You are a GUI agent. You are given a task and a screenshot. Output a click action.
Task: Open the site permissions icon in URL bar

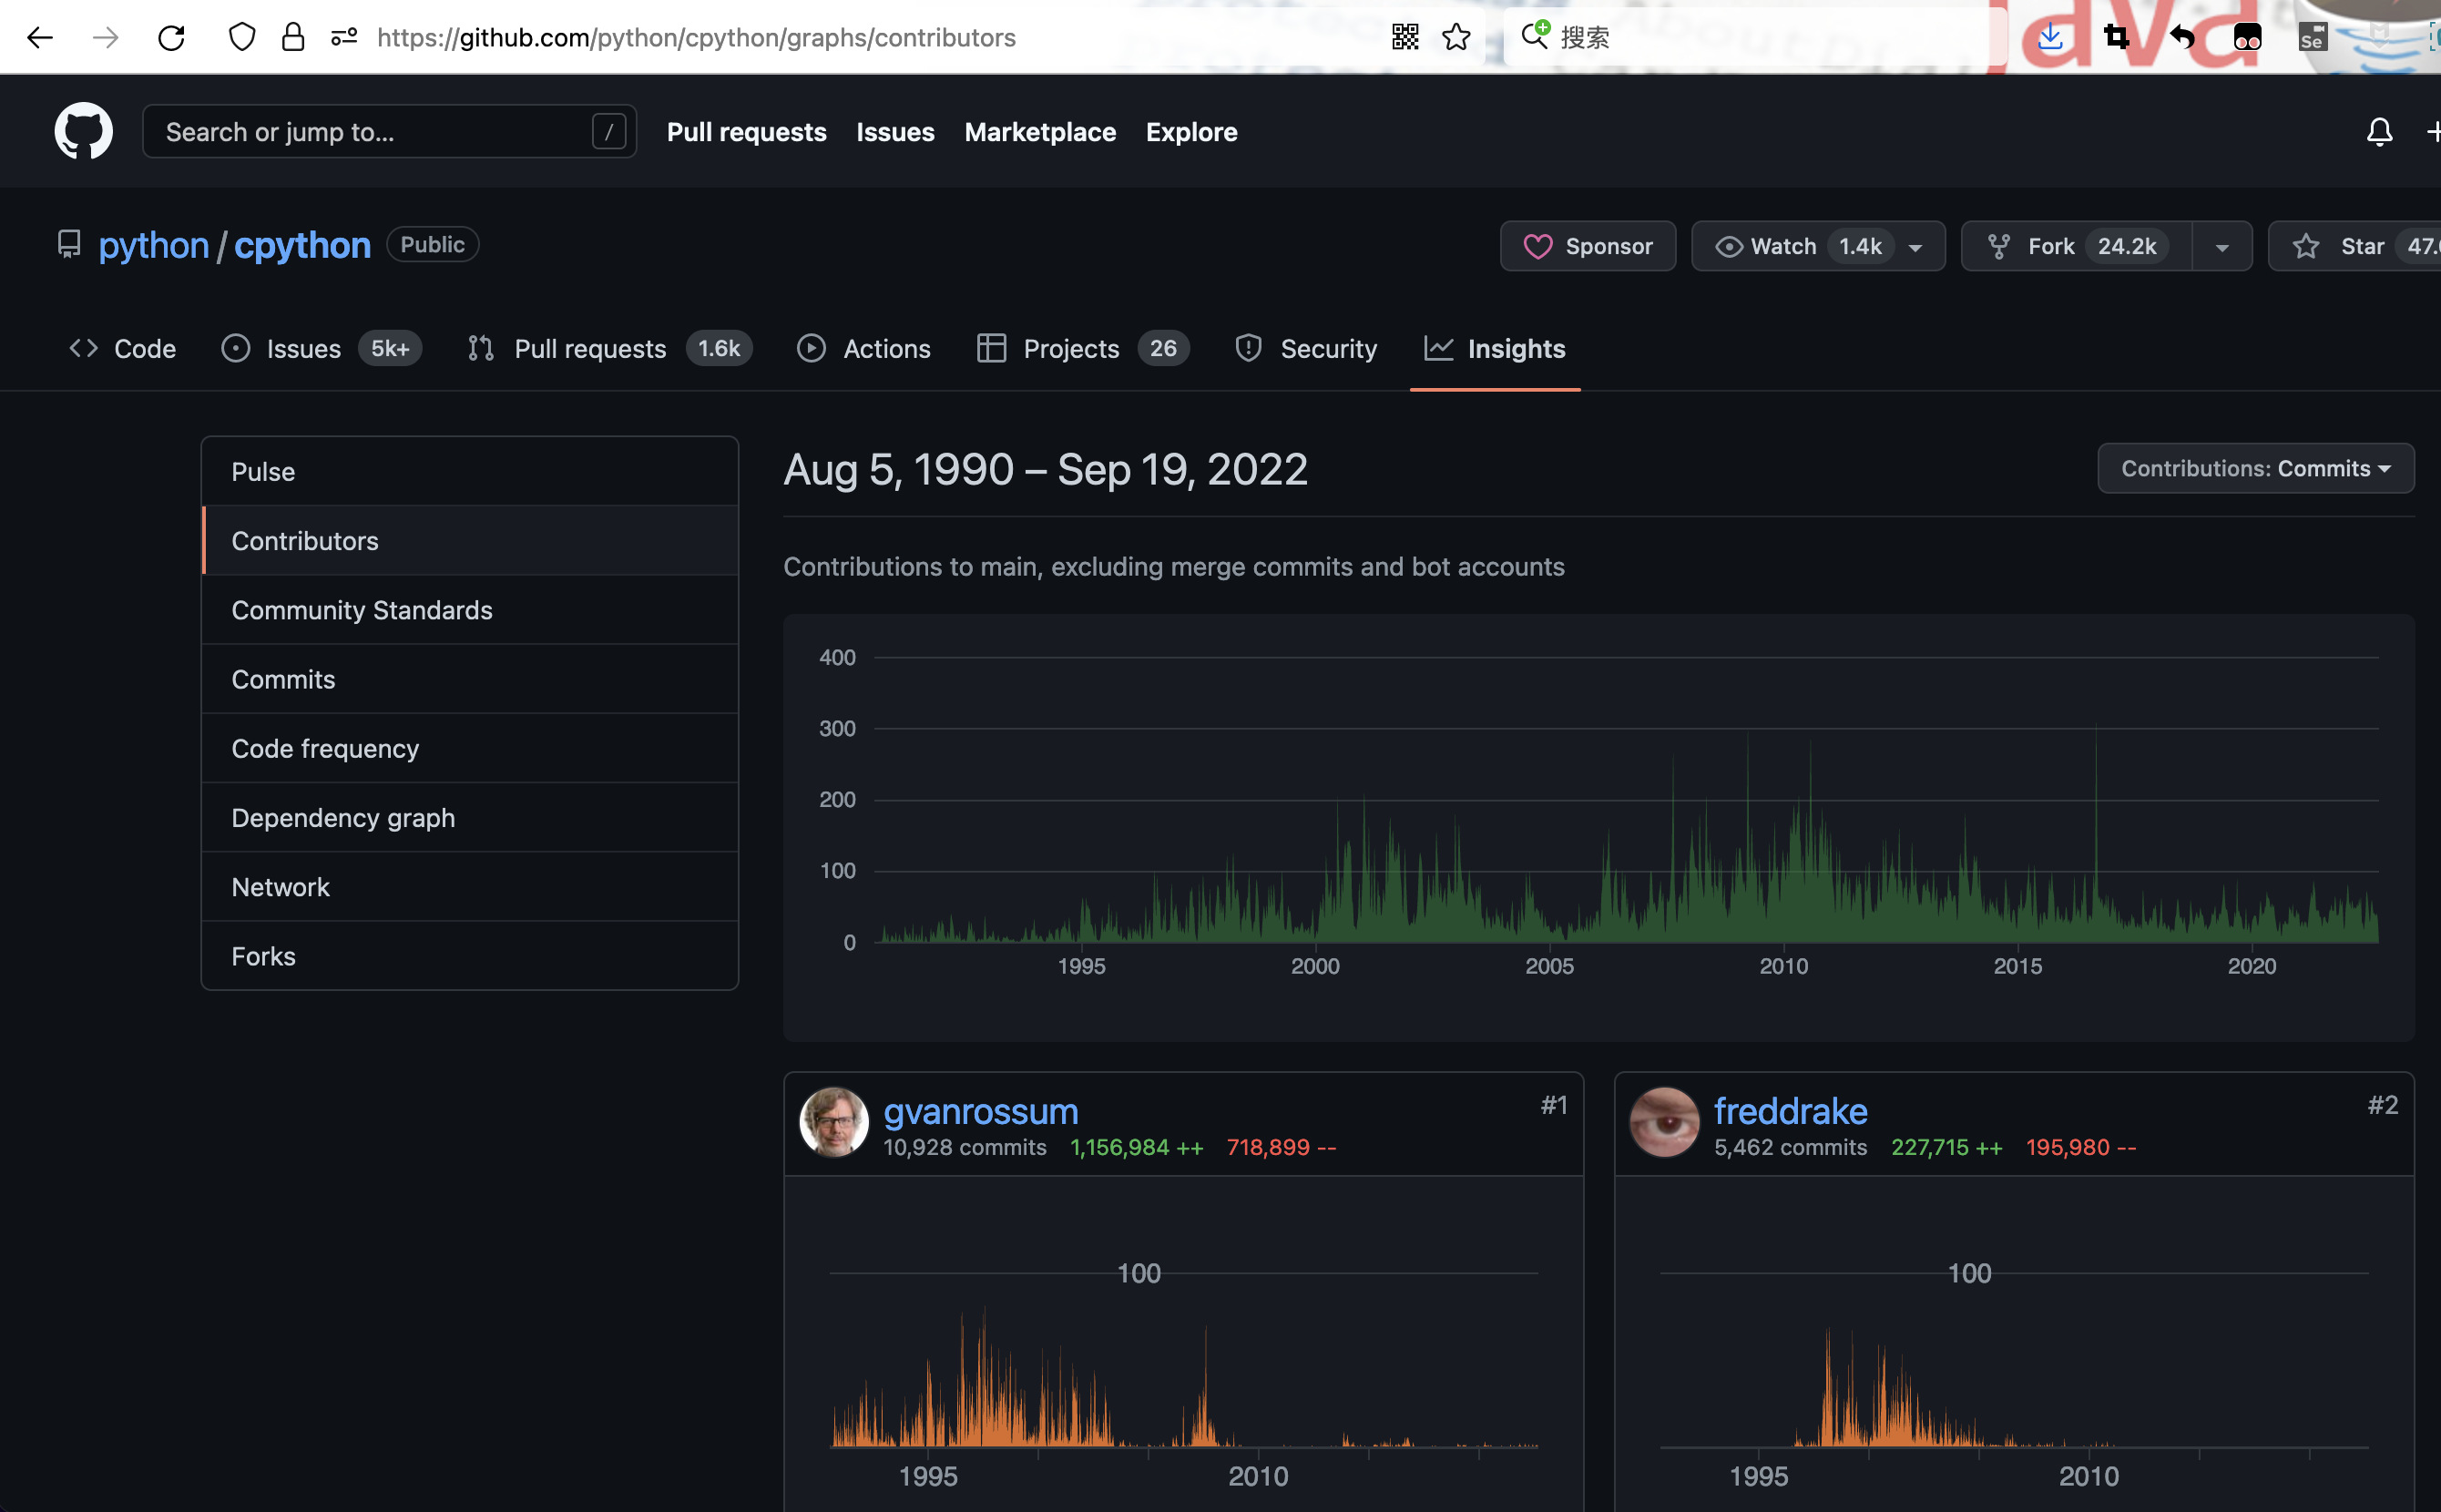(344, 38)
